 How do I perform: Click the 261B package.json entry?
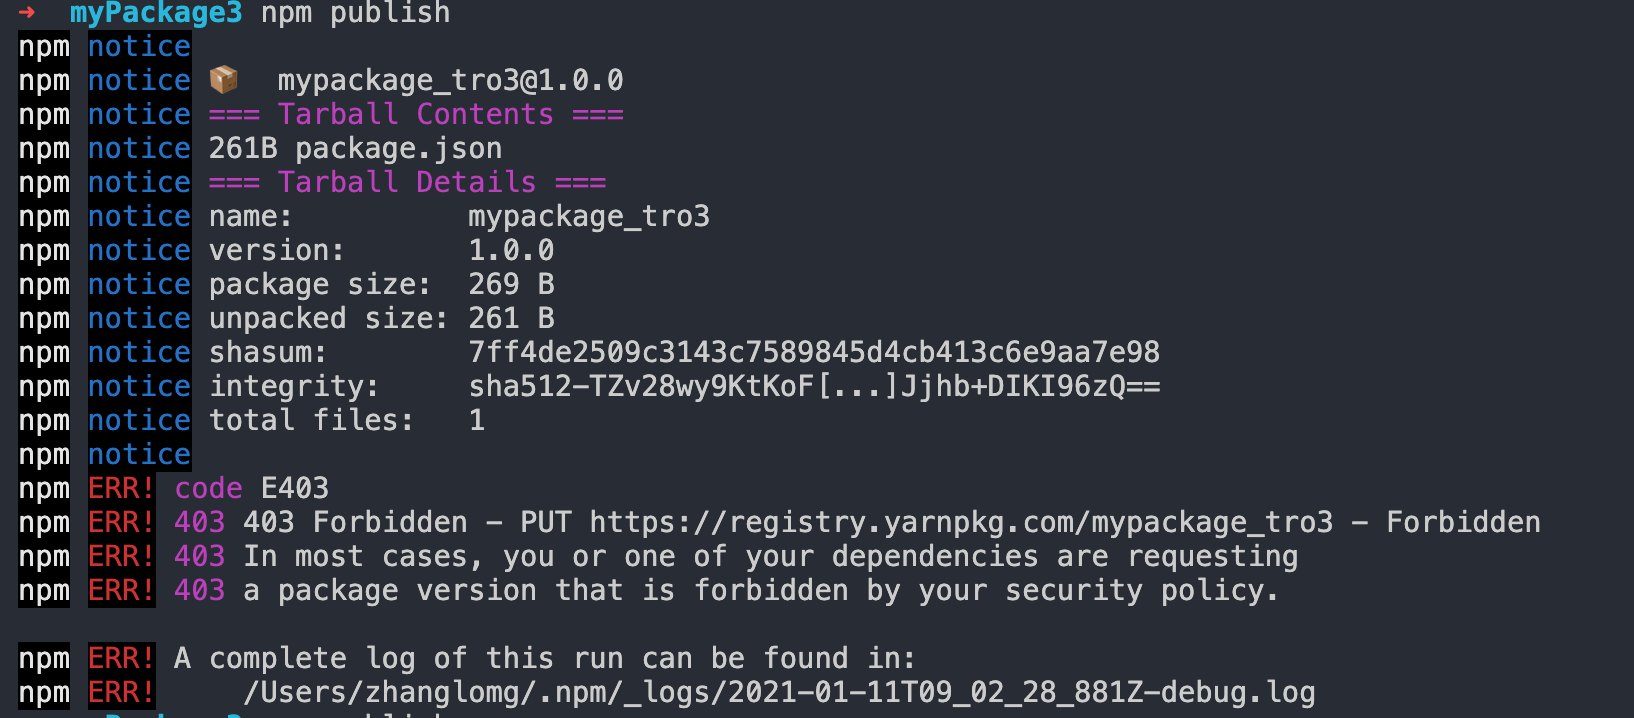coord(355,148)
